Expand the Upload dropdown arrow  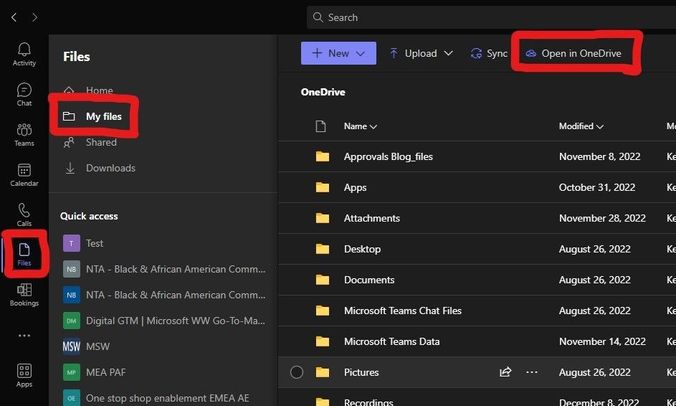[448, 53]
